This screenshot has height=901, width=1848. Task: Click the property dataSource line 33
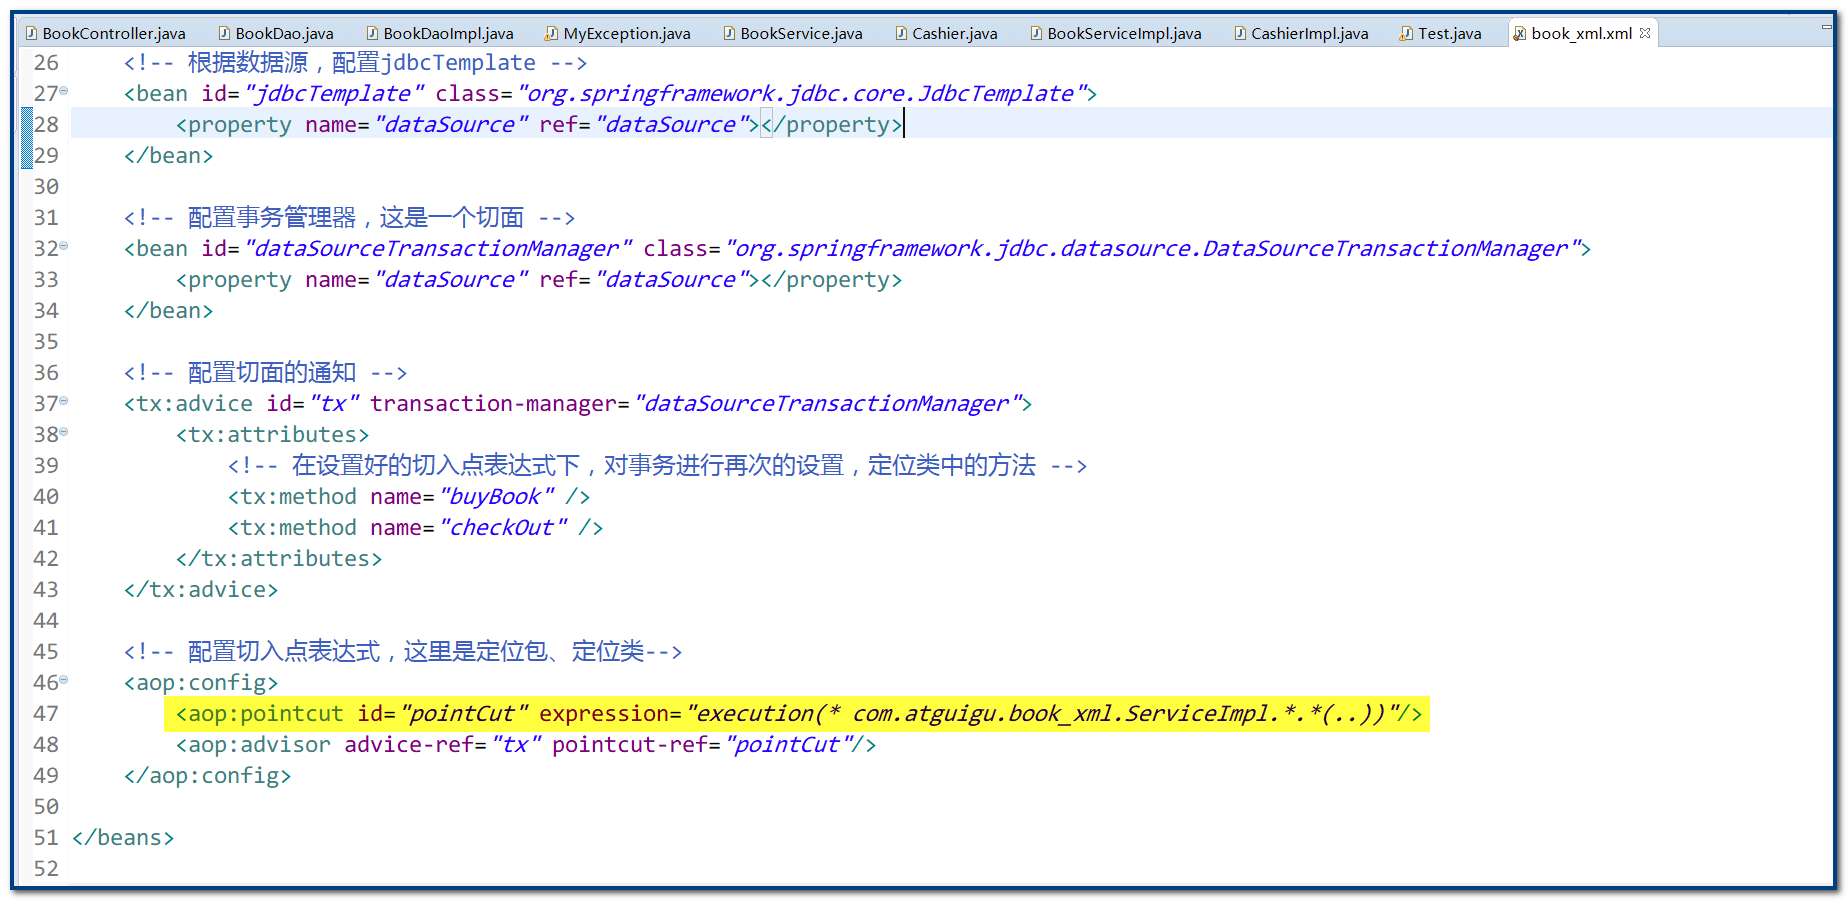click(539, 280)
